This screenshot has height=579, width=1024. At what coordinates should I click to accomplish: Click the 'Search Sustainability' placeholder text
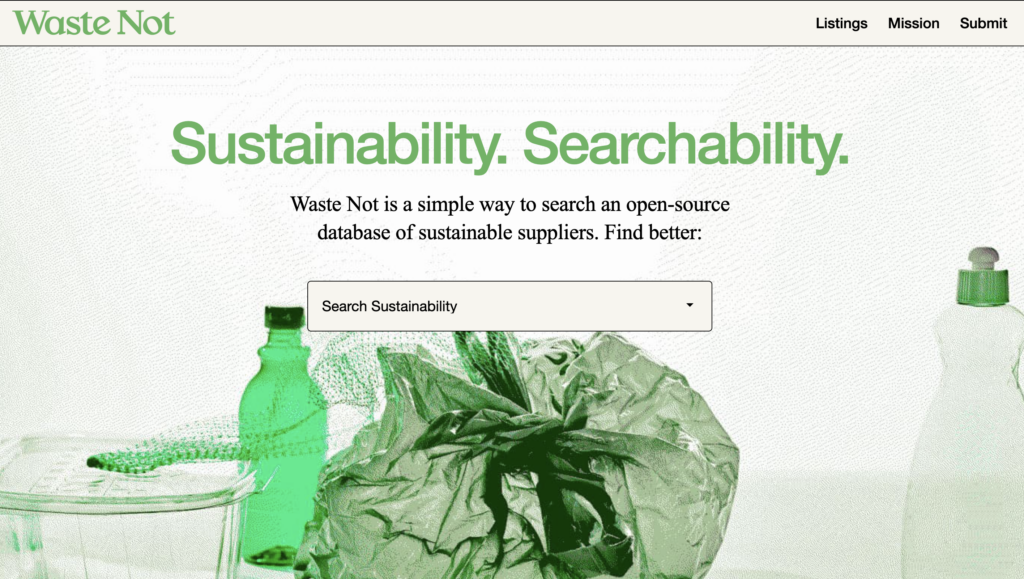tap(389, 306)
